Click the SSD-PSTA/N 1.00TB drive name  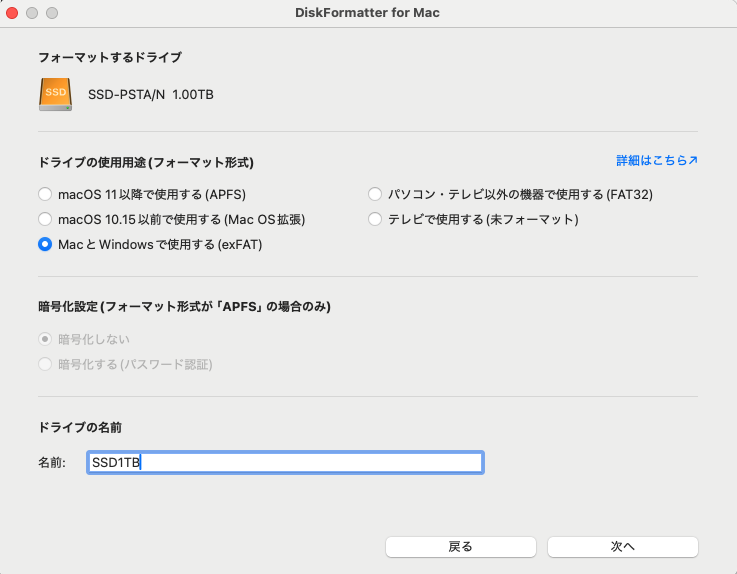151,95
